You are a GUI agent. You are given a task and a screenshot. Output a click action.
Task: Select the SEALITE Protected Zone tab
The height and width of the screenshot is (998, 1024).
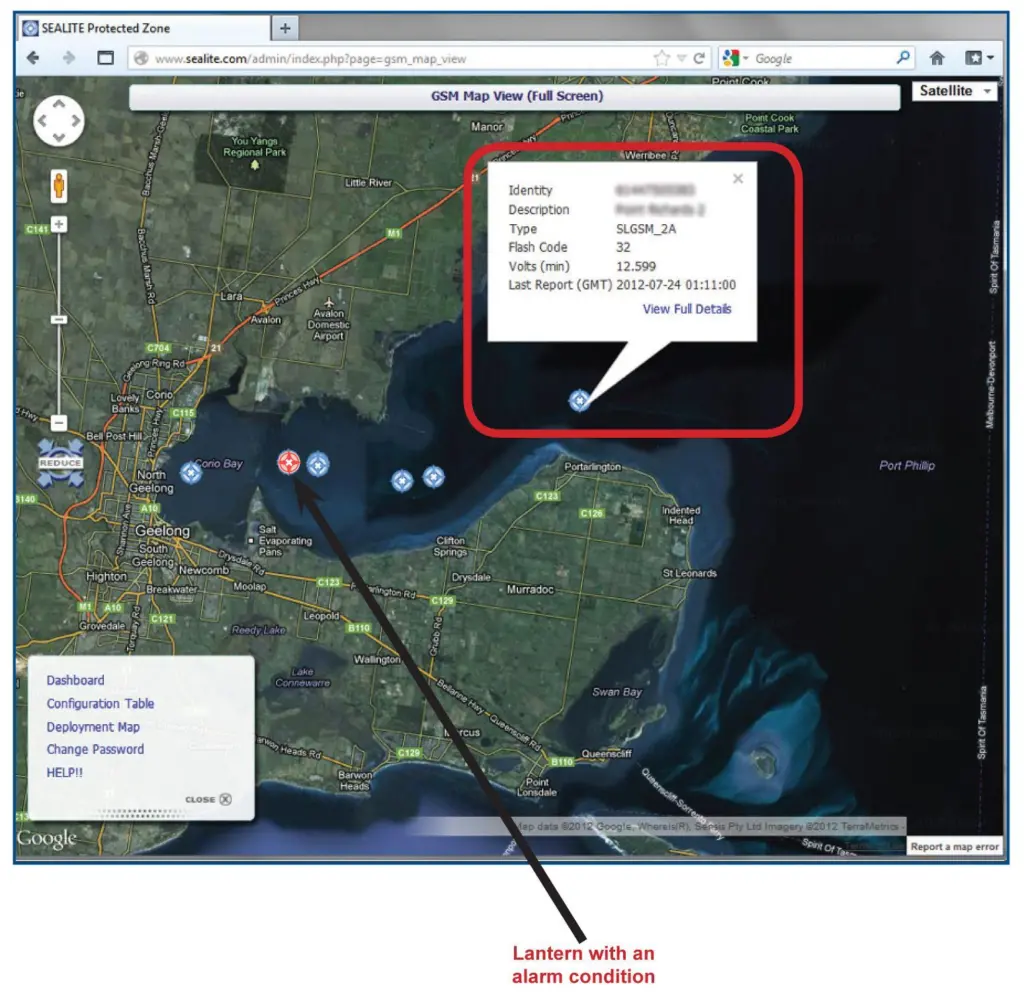point(144,28)
